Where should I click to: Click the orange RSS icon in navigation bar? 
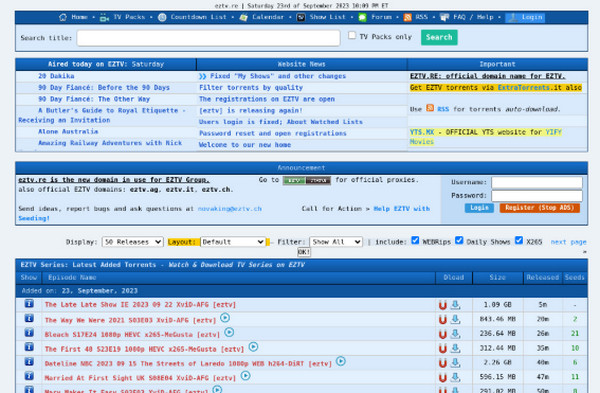coord(408,17)
